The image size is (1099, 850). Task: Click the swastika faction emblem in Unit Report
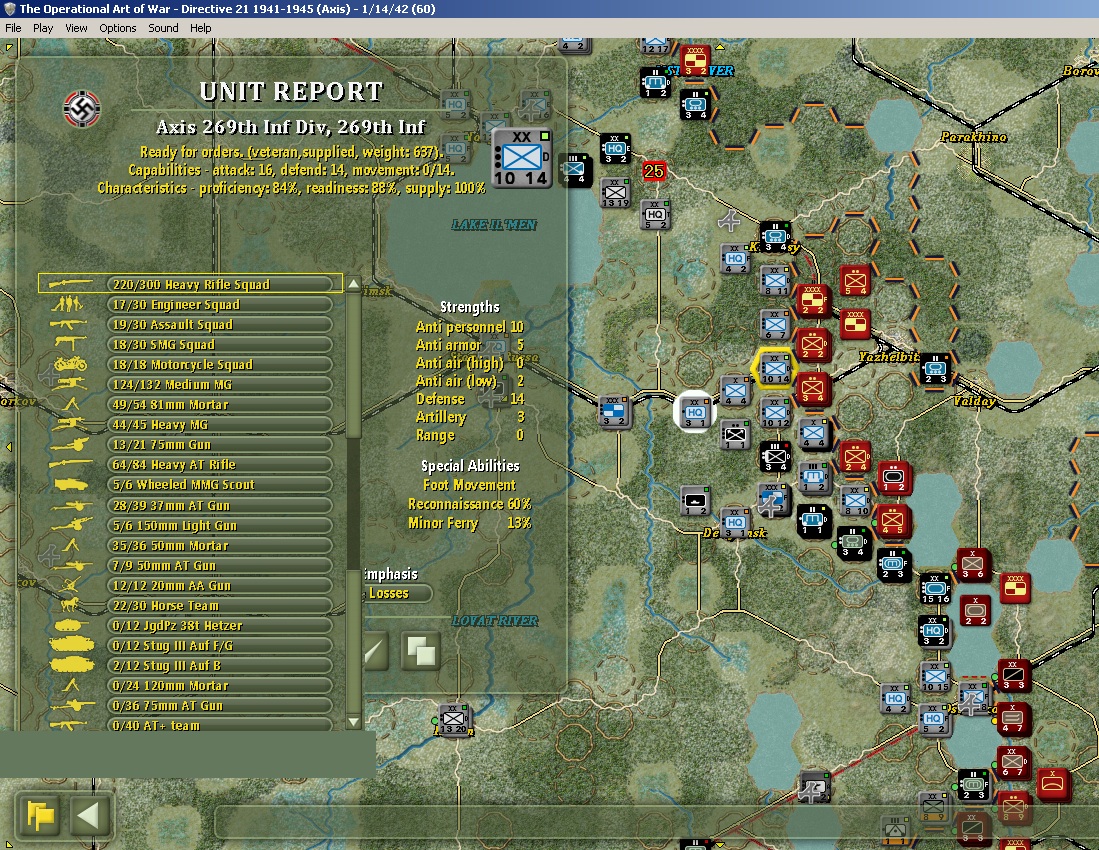pos(82,109)
